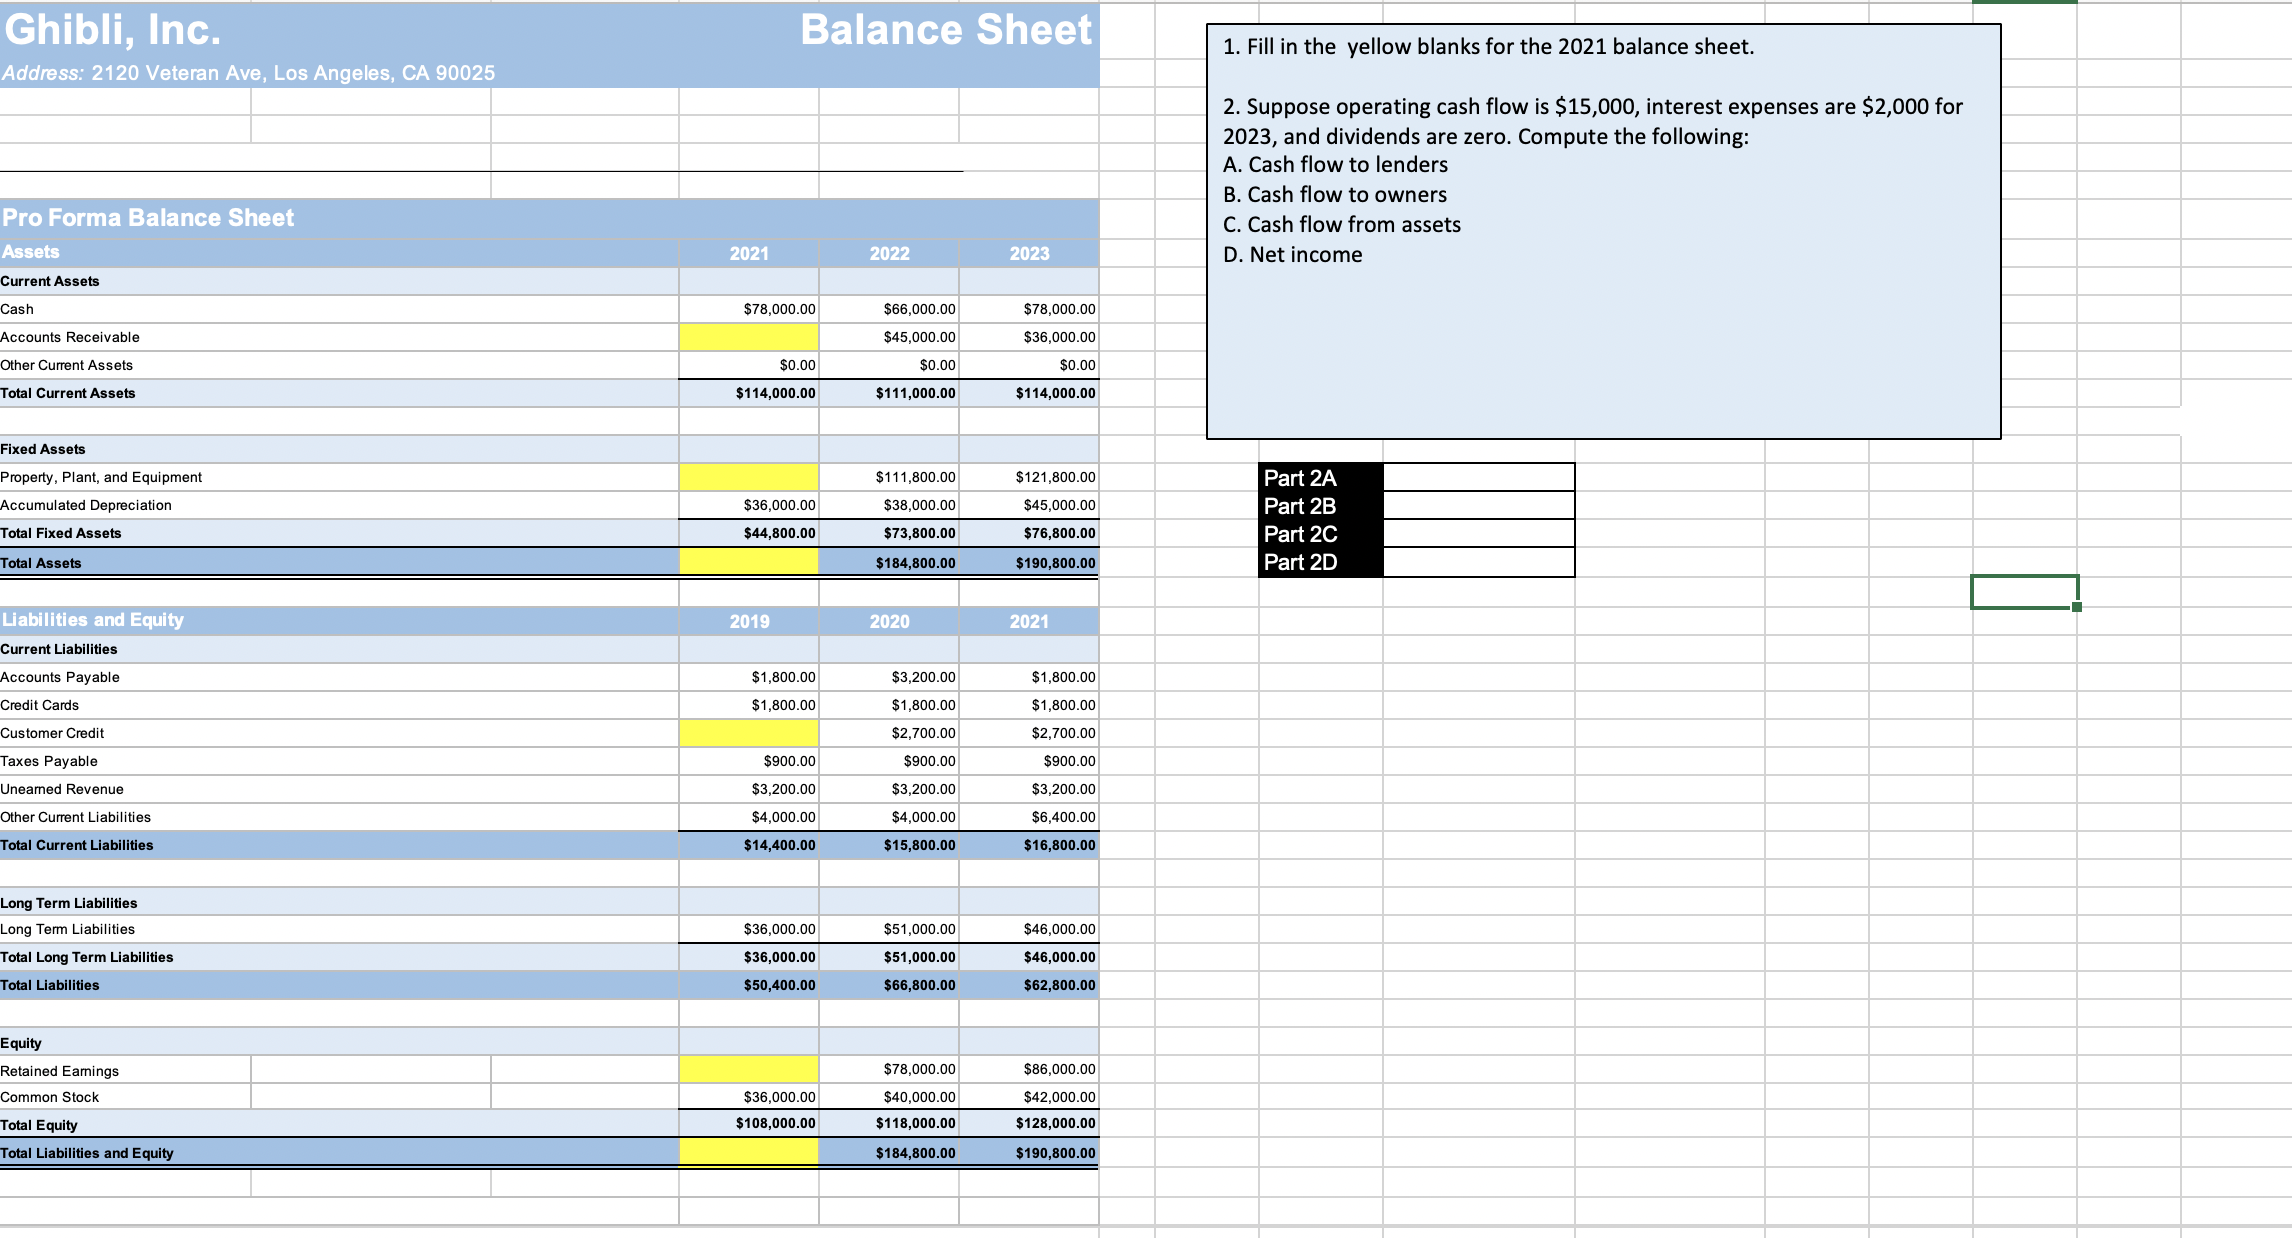
Task: Click the address line 2120 Veteran Ave
Action: pos(248,73)
